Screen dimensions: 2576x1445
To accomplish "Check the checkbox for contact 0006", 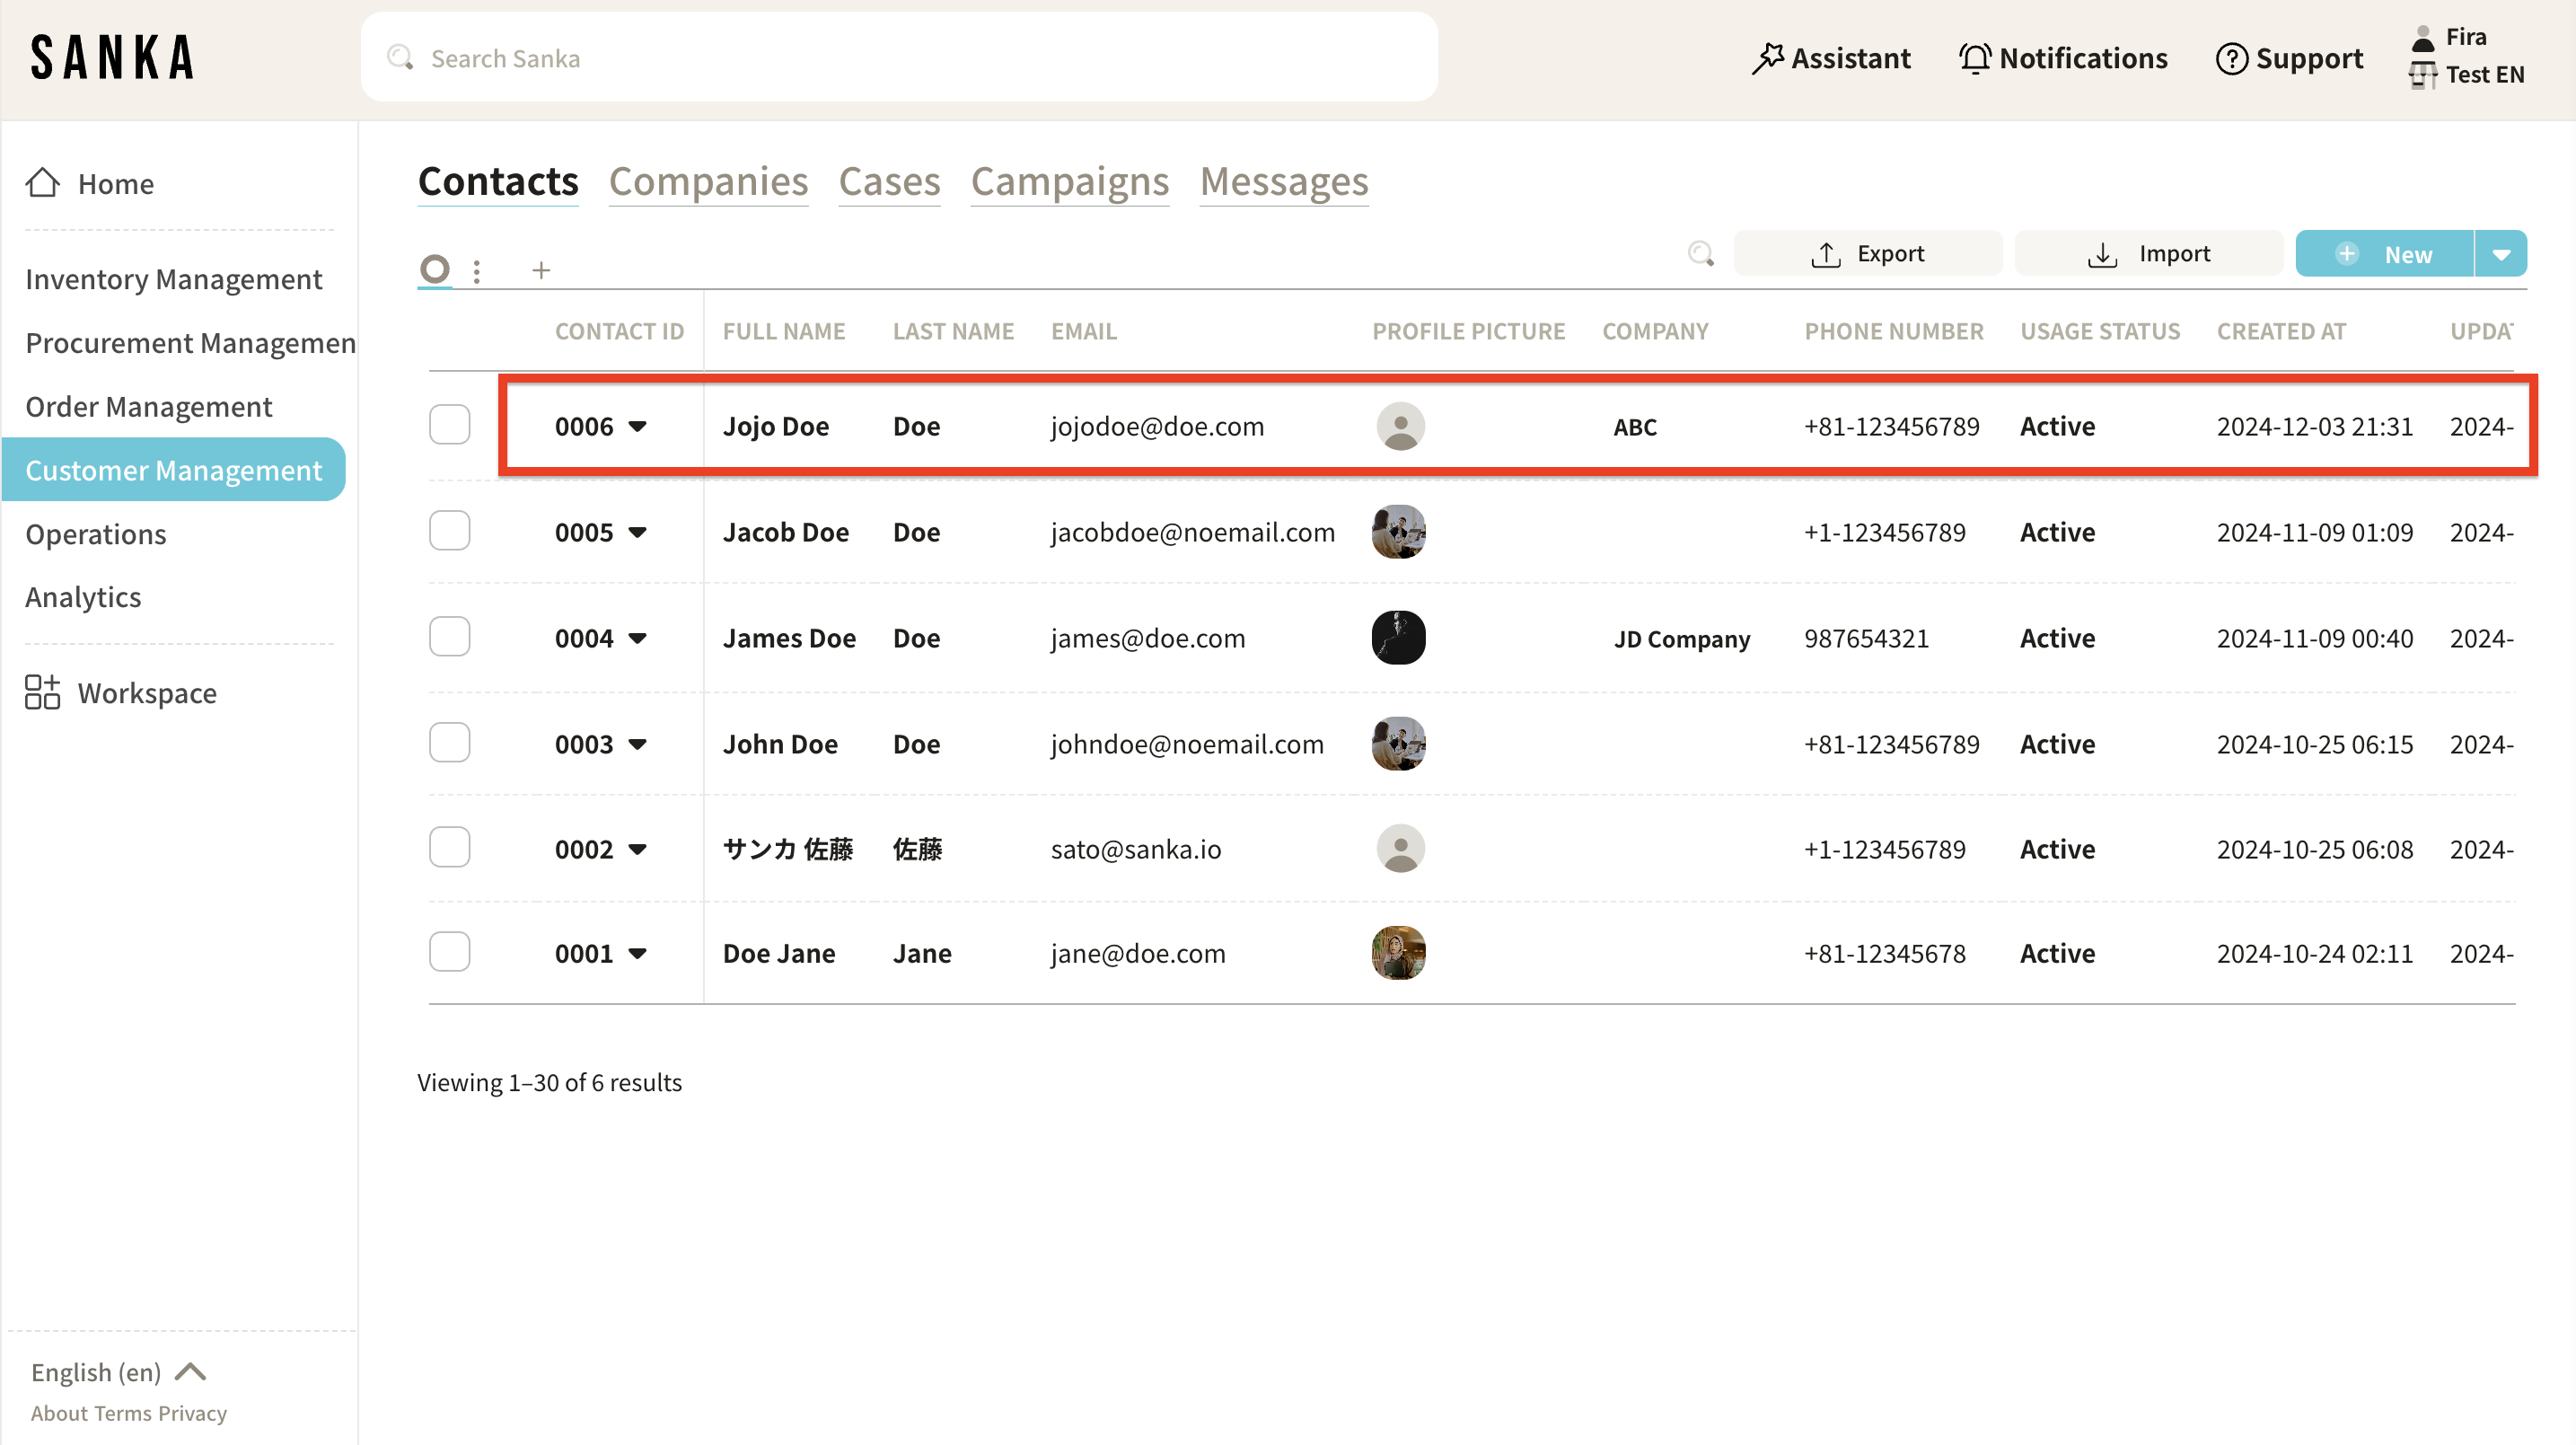I will pyautogui.click(x=449, y=425).
